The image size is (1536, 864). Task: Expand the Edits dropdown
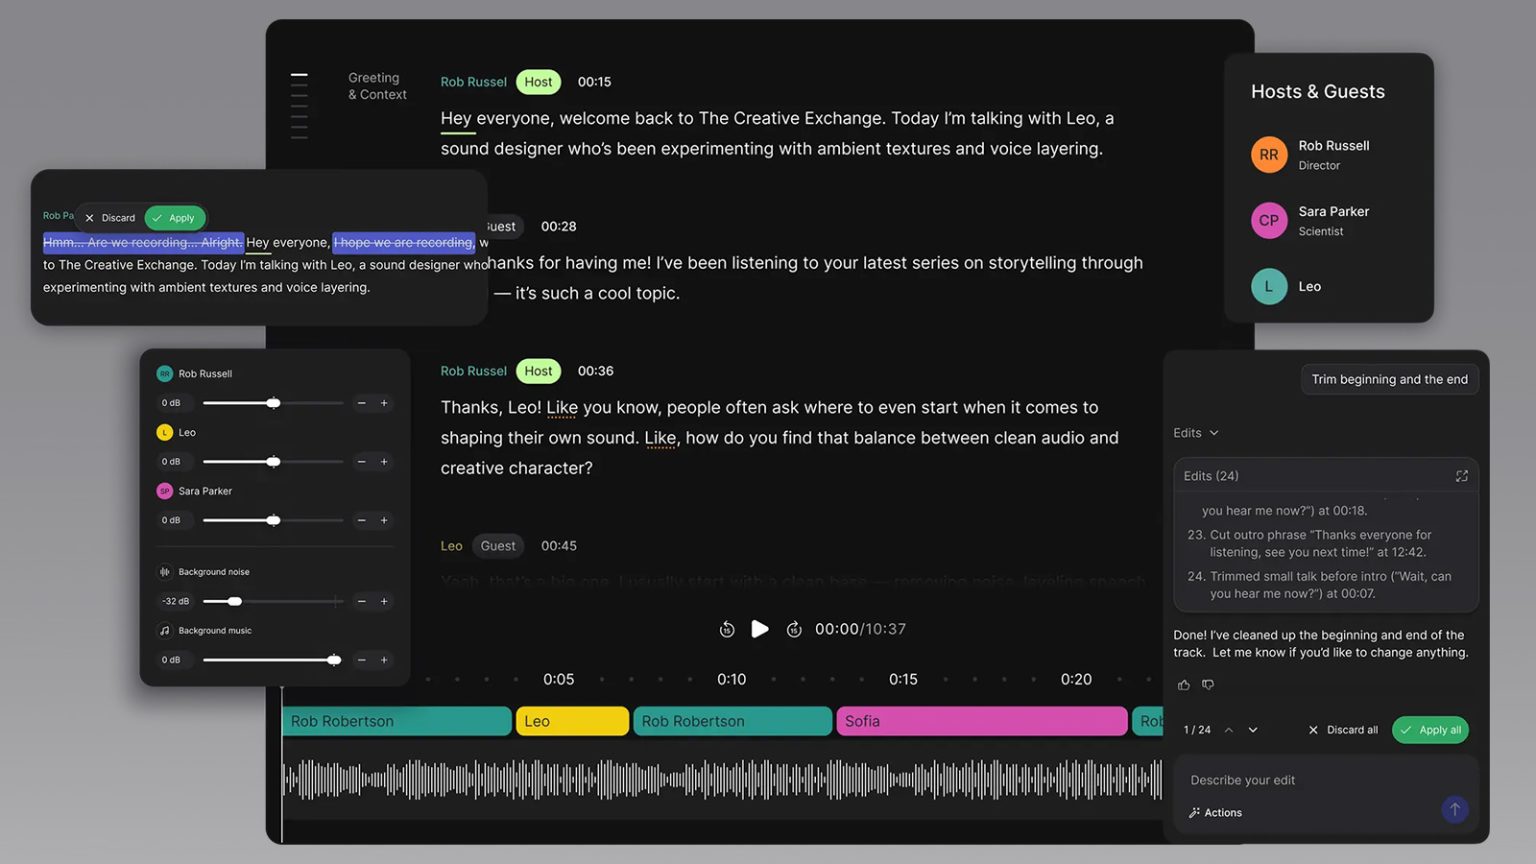point(1196,433)
